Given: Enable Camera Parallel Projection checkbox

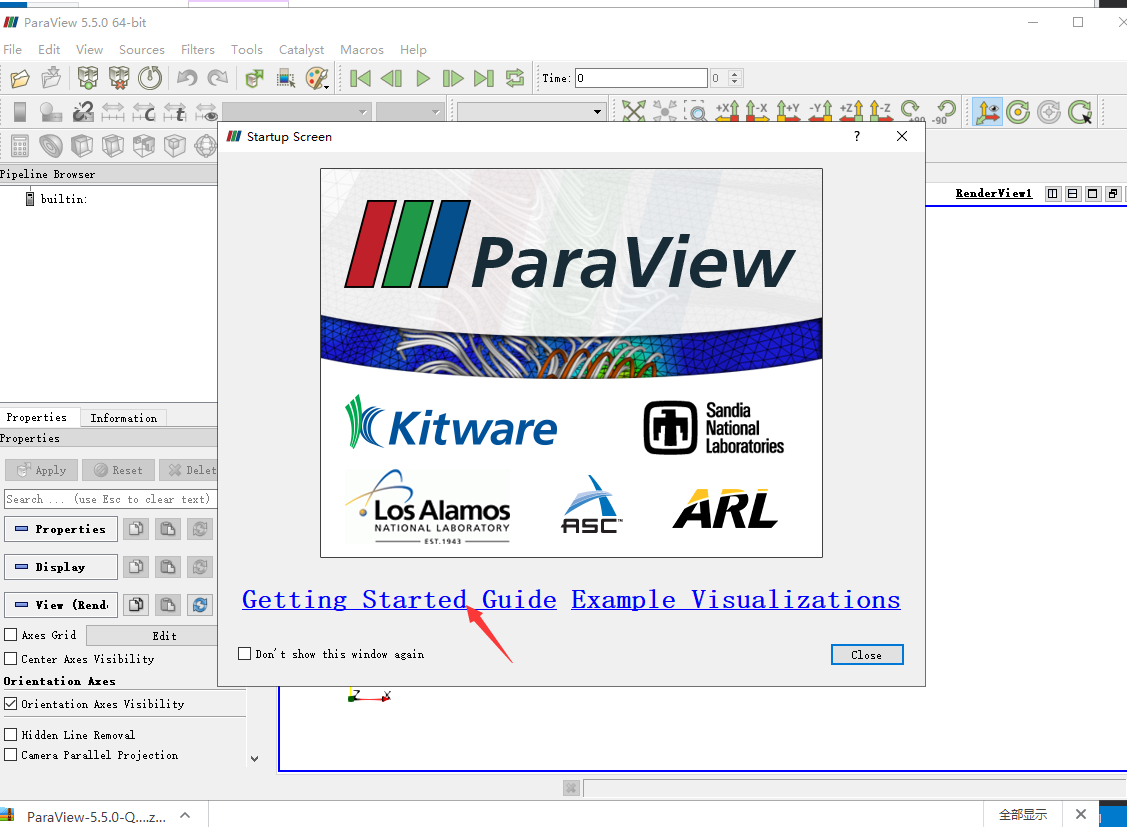Looking at the screenshot, I should point(11,754).
